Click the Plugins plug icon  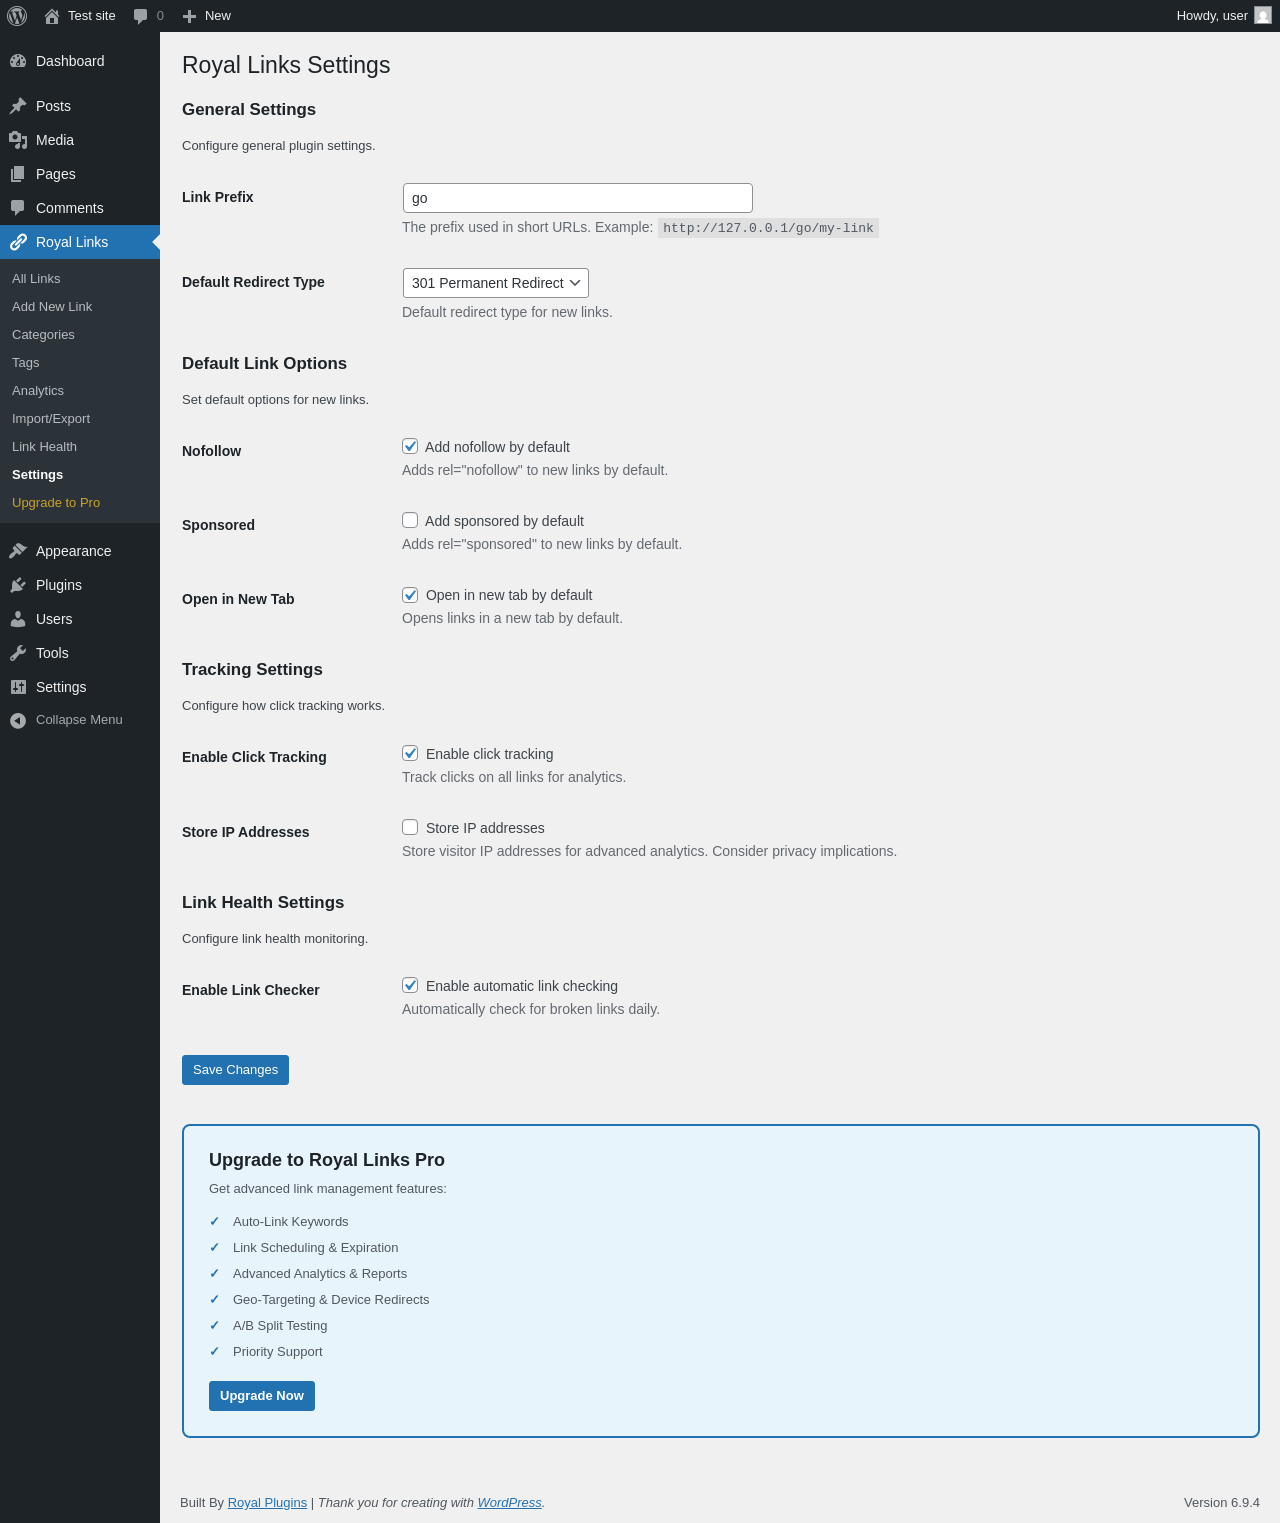18,585
